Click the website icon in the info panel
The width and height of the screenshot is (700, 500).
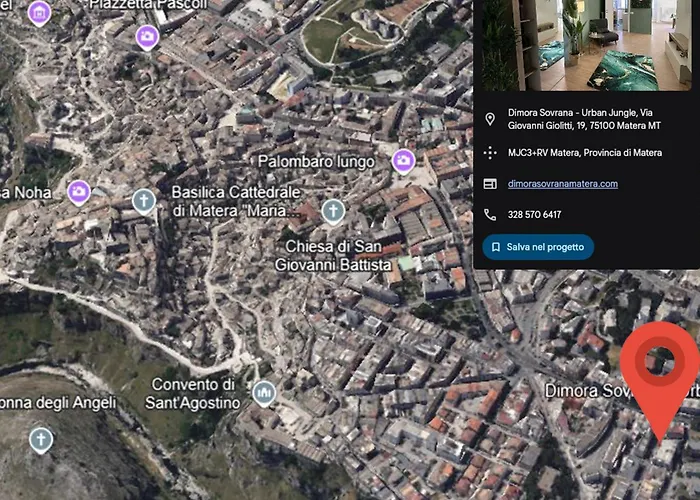[x=490, y=184]
